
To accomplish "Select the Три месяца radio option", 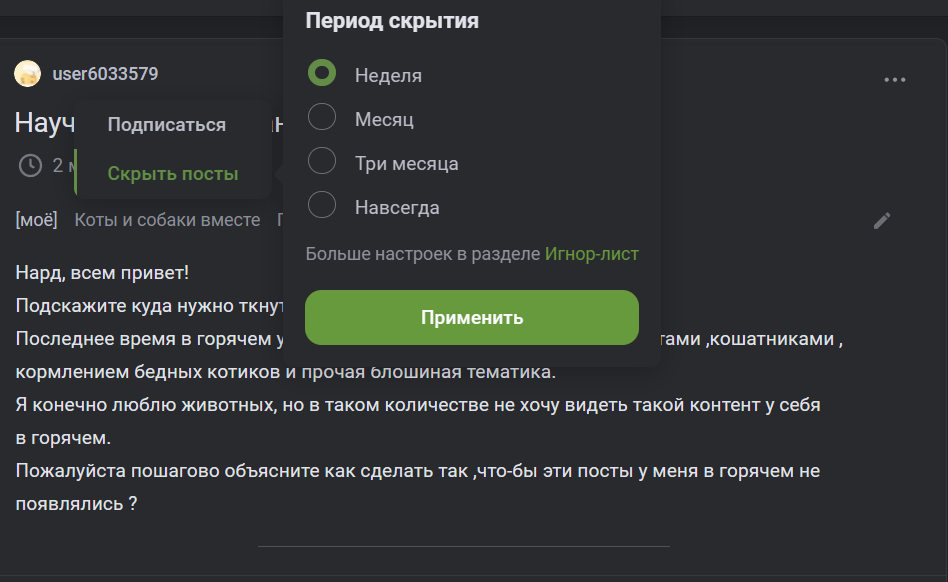I will point(322,162).
